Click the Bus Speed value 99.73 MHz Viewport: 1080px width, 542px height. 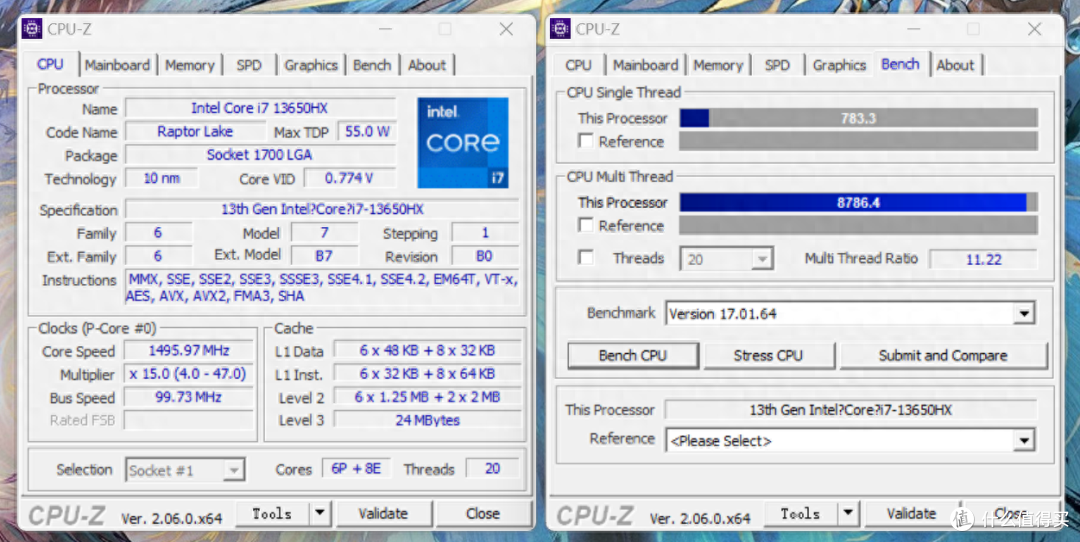189,397
